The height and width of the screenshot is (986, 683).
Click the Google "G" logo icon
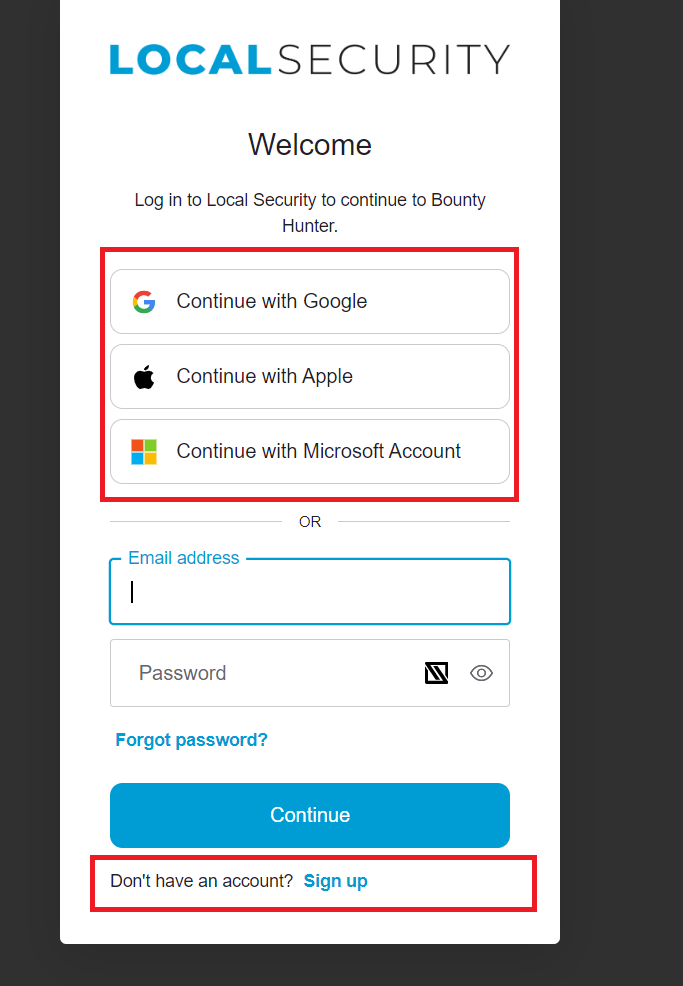144,302
